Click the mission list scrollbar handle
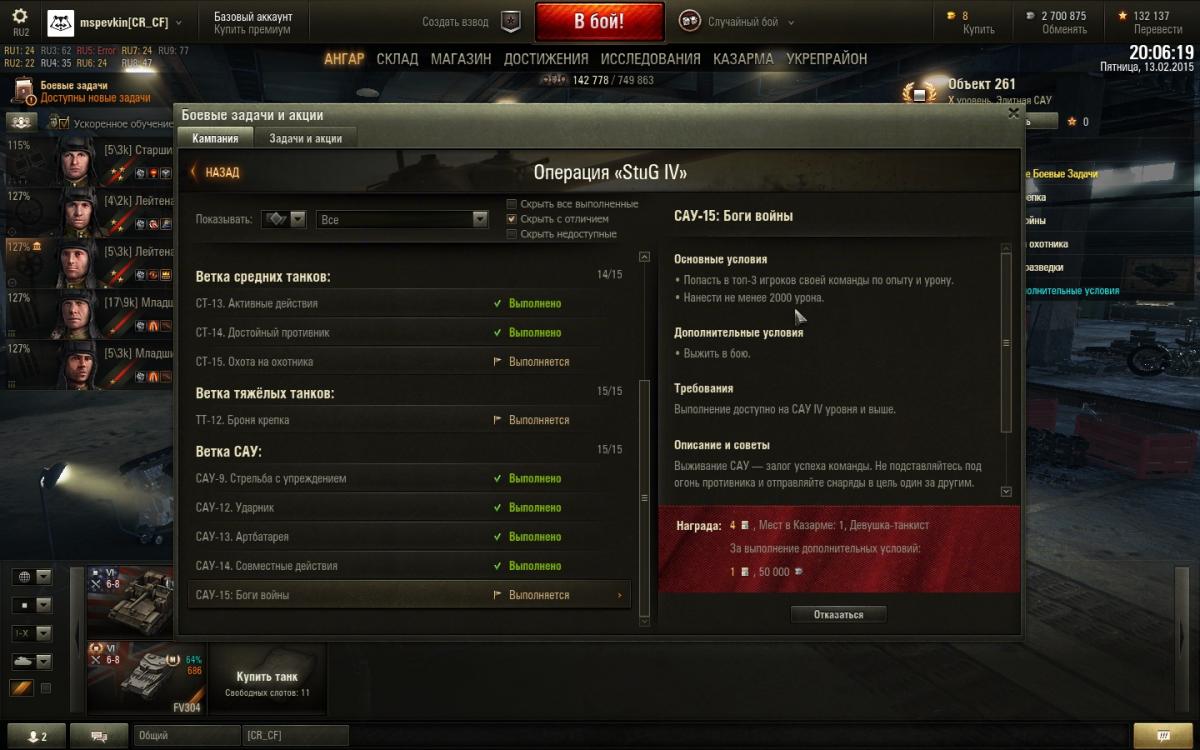Screen dimensions: 1200x750 [644, 497]
